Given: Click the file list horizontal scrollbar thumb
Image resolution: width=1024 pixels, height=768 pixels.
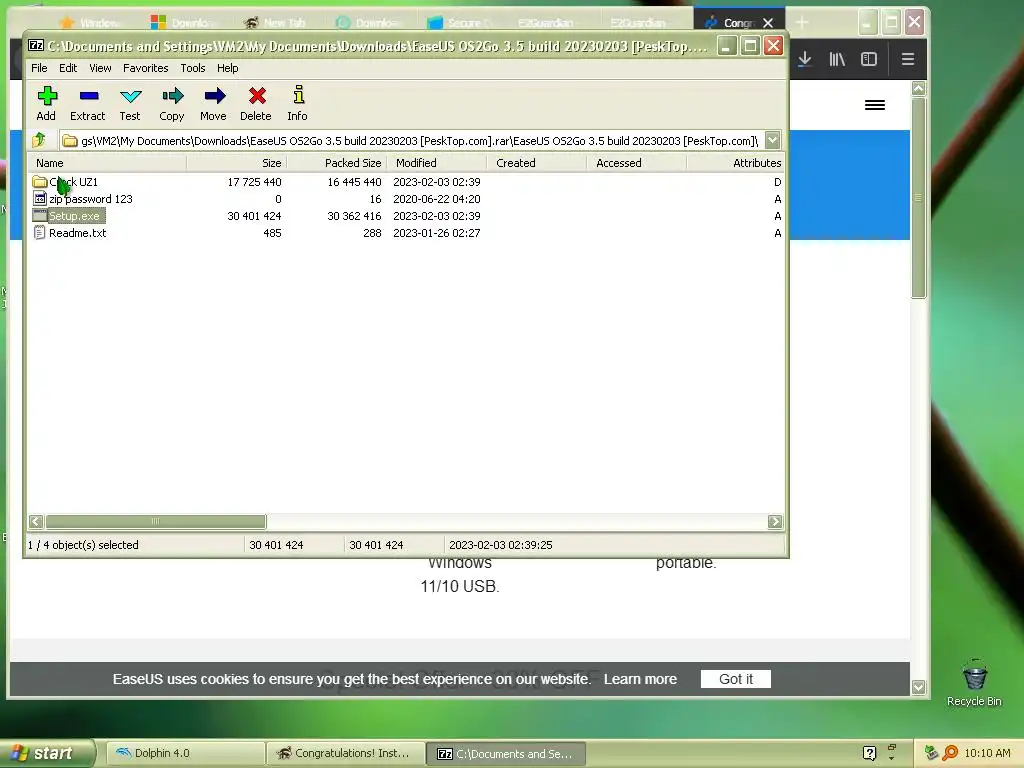Looking at the screenshot, I should tap(155, 521).
